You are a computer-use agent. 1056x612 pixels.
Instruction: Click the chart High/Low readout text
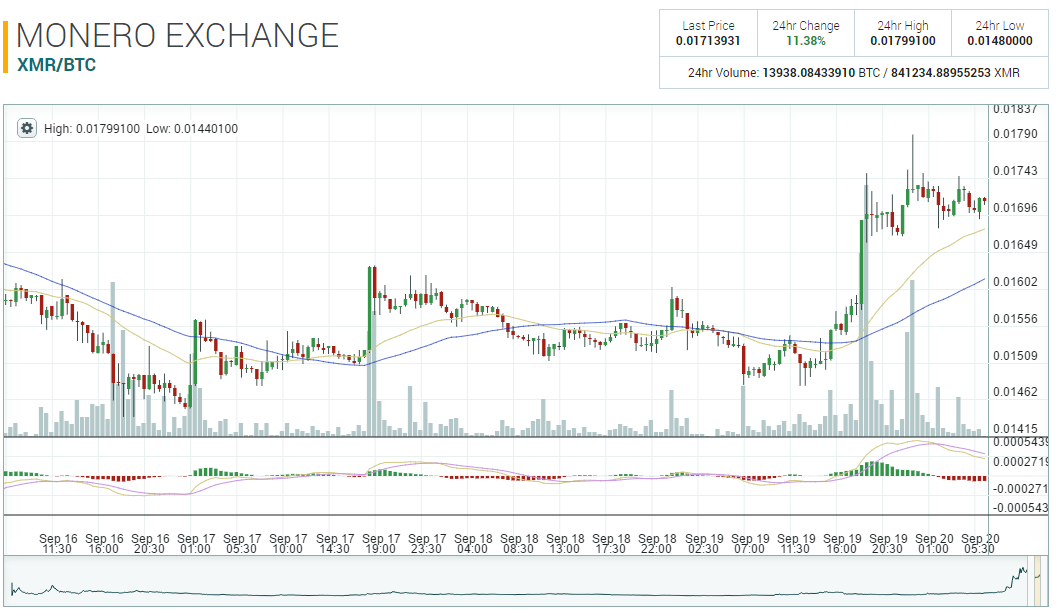coord(141,128)
